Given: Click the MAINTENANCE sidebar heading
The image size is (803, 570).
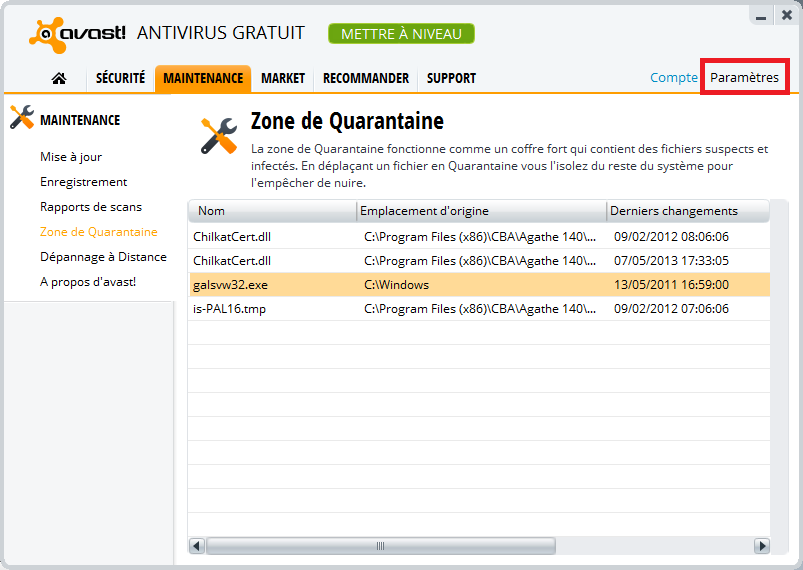Looking at the screenshot, I should [80, 120].
